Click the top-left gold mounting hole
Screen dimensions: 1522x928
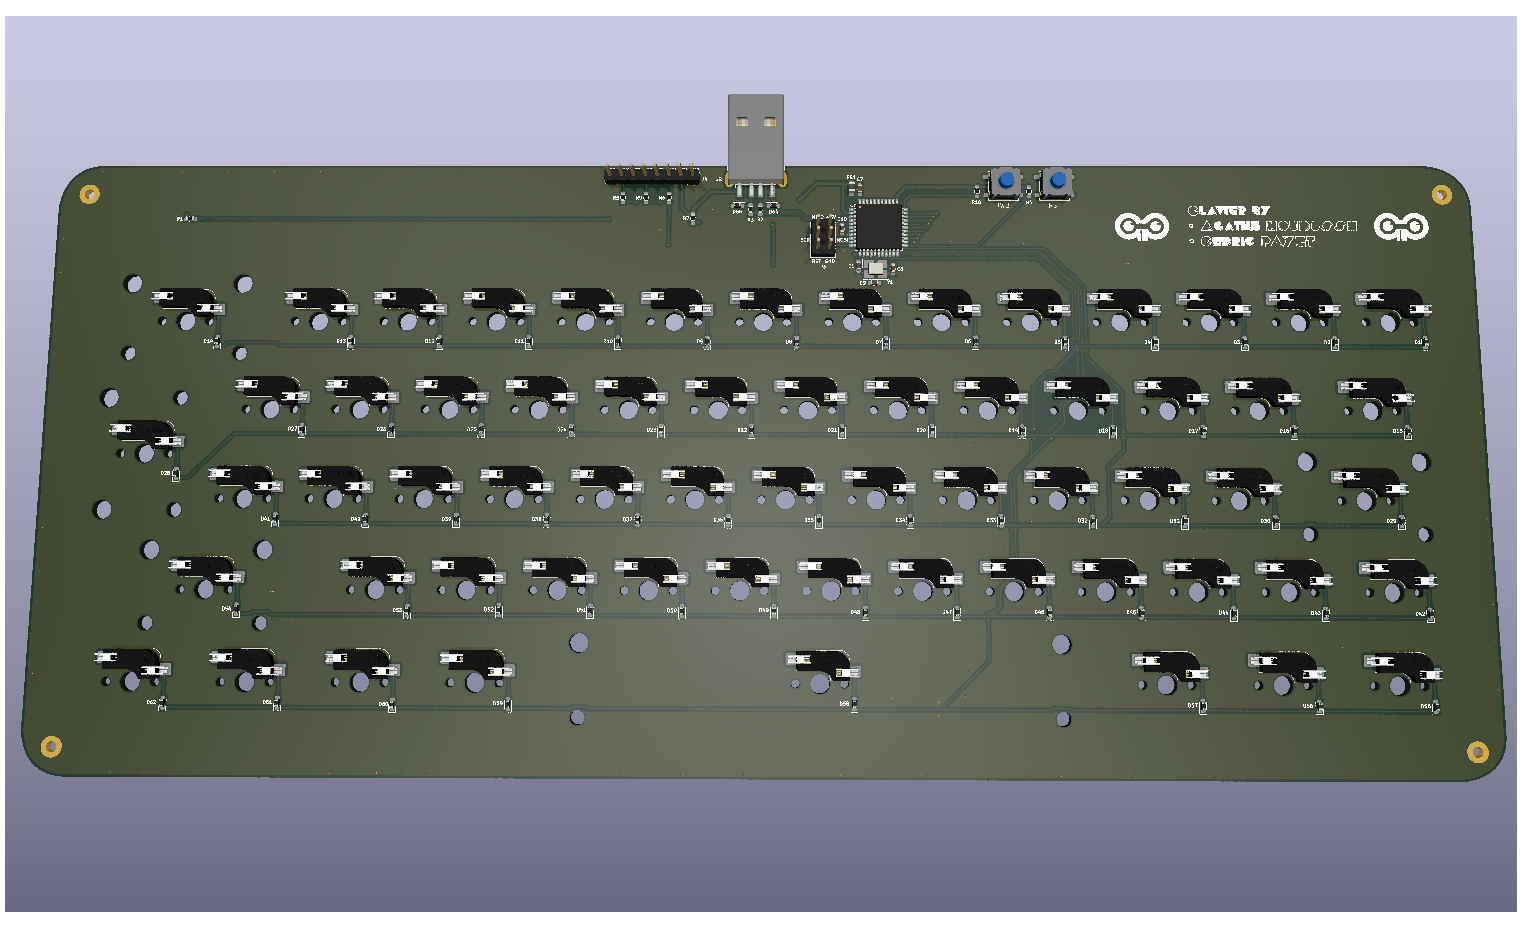[90, 194]
